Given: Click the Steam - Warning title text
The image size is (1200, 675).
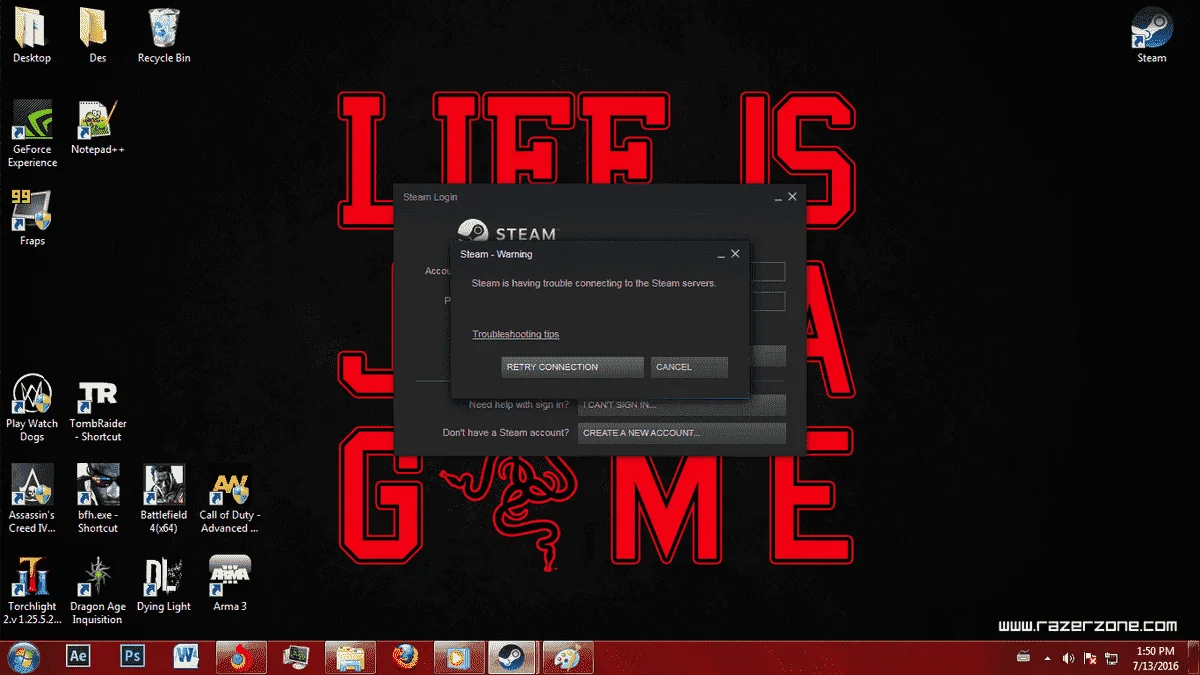Looking at the screenshot, I should click(496, 254).
